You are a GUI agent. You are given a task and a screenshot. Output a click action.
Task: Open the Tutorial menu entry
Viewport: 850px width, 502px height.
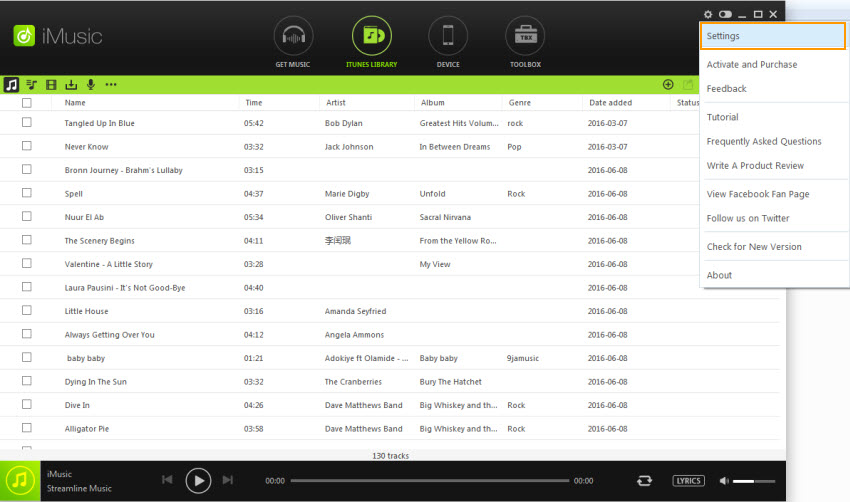pyautogui.click(x=723, y=117)
